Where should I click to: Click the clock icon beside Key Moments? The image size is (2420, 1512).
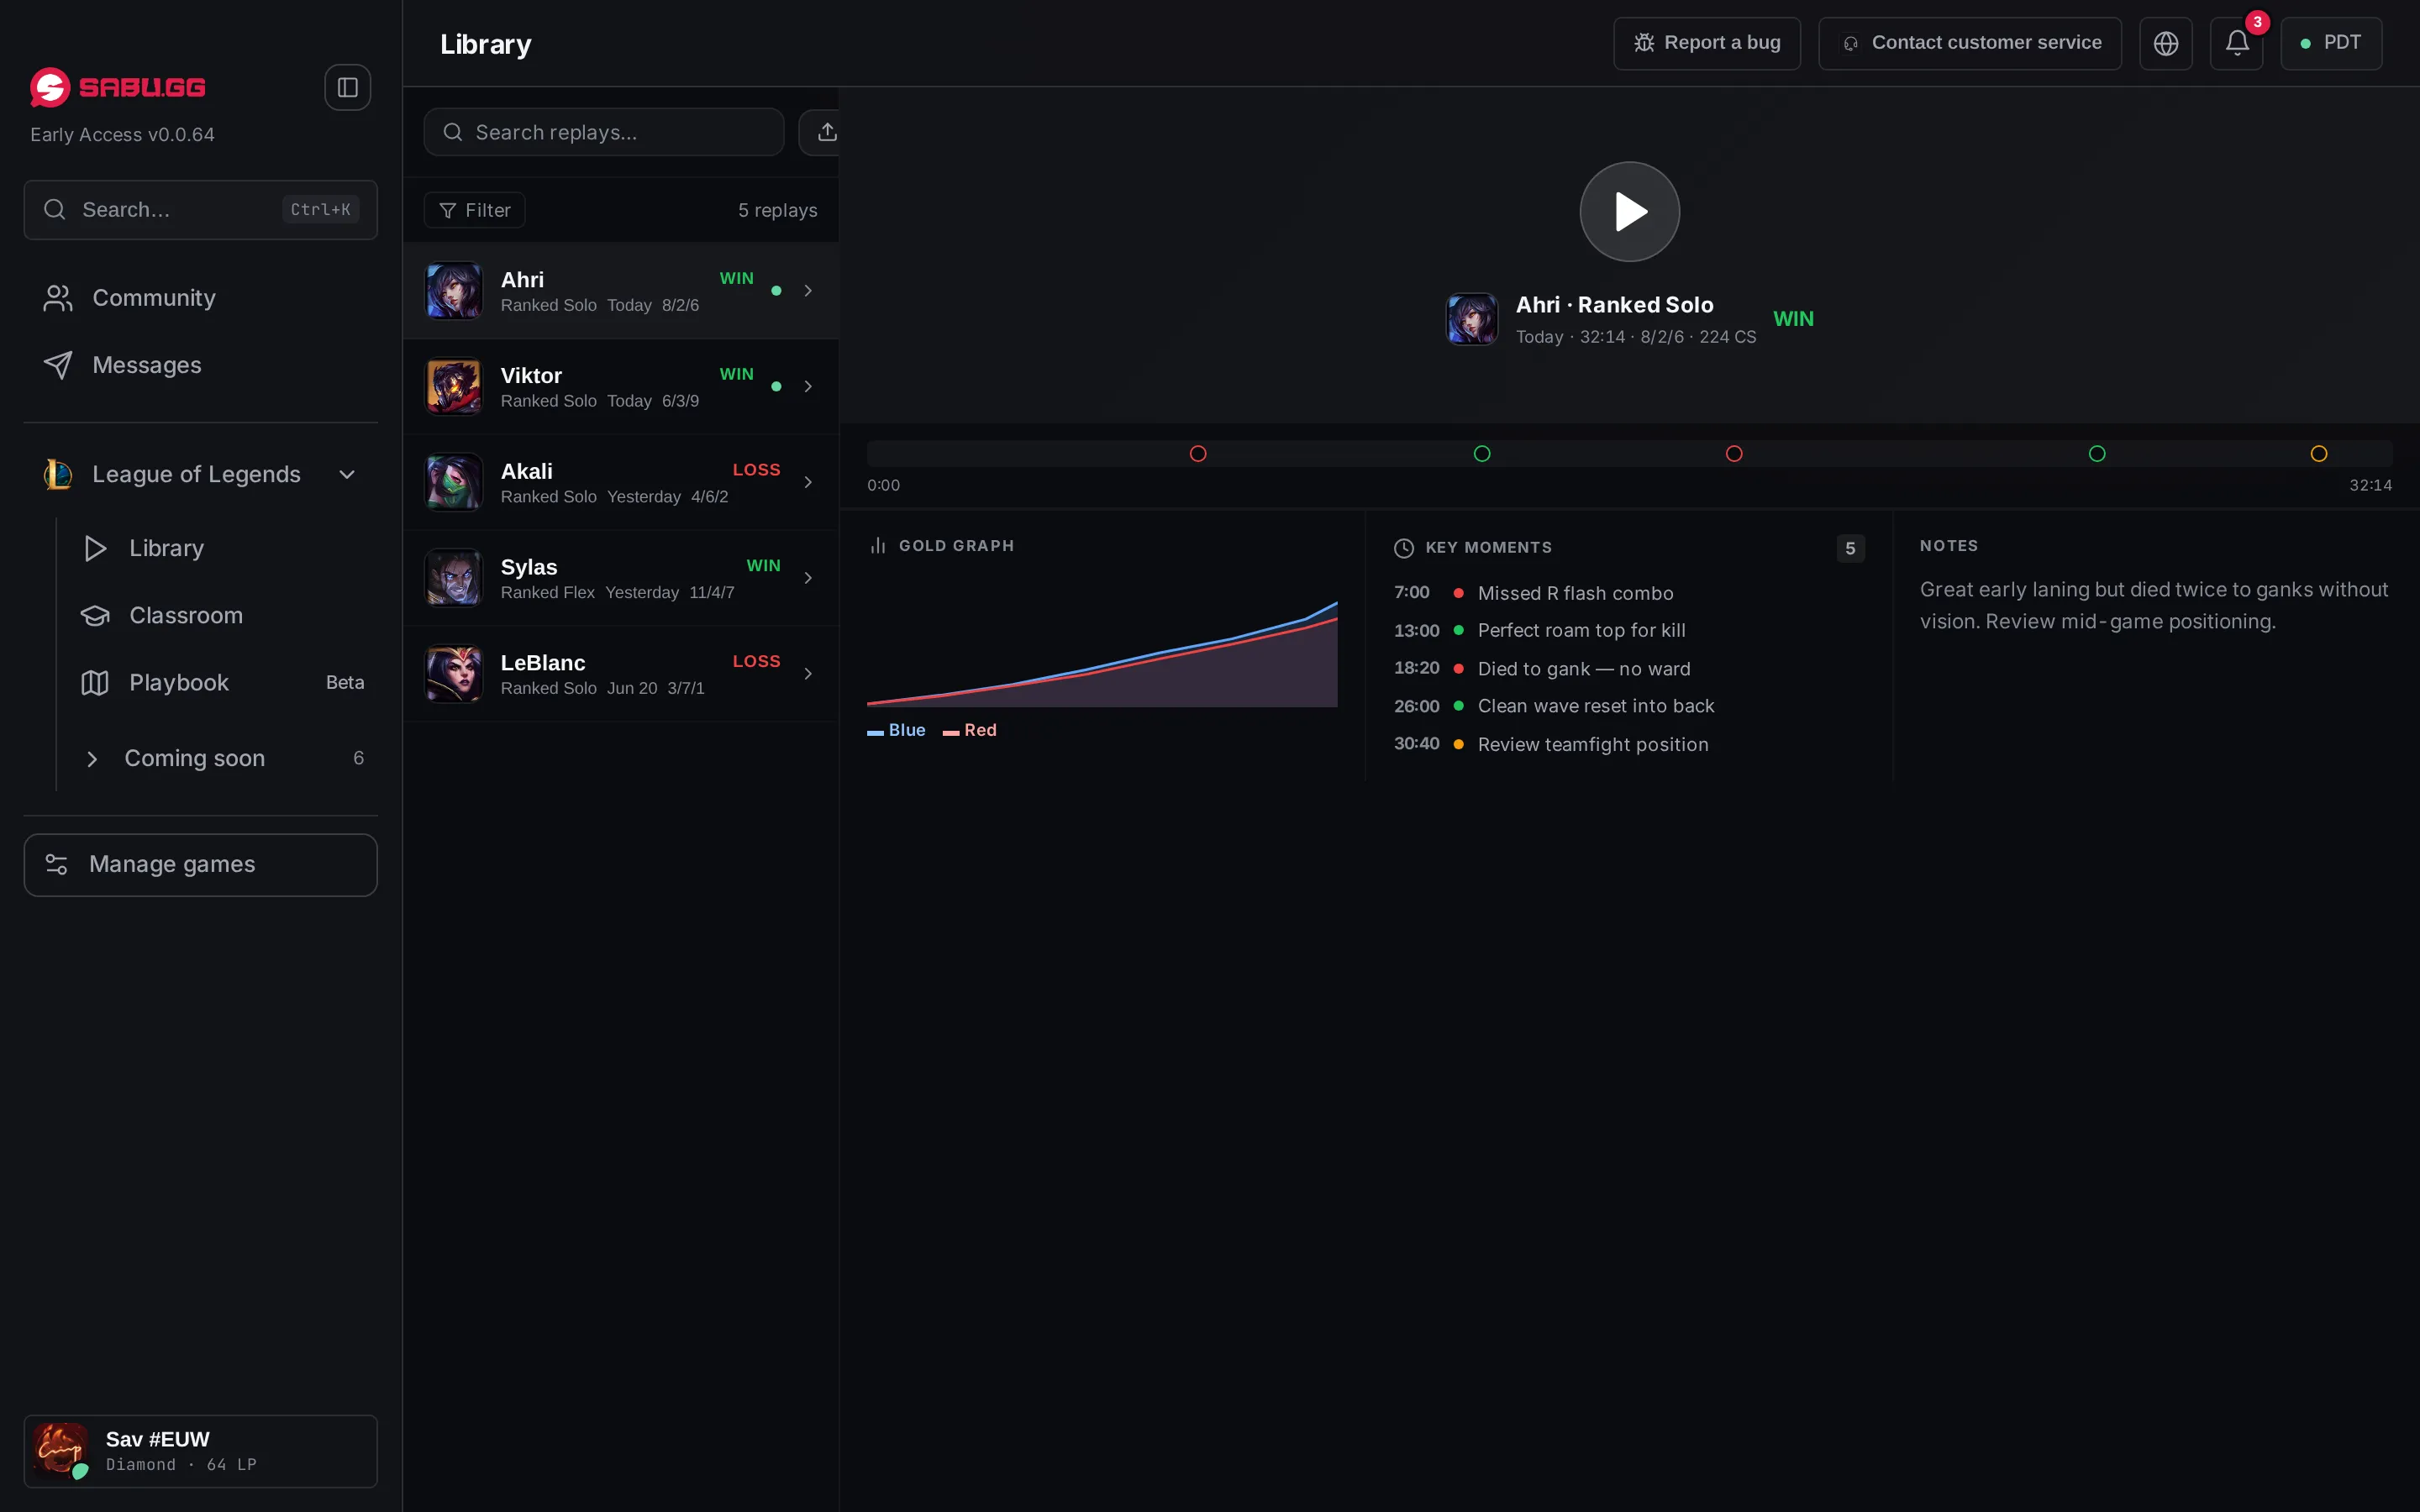pyautogui.click(x=1404, y=548)
